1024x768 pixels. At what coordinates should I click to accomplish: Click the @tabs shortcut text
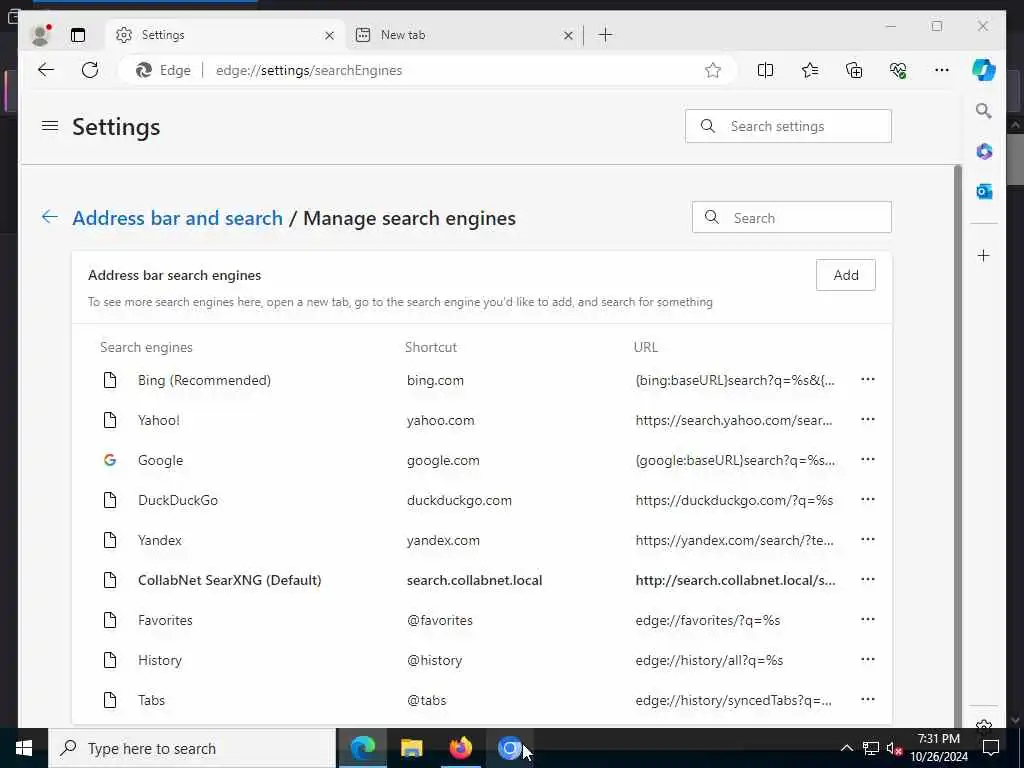click(426, 700)
